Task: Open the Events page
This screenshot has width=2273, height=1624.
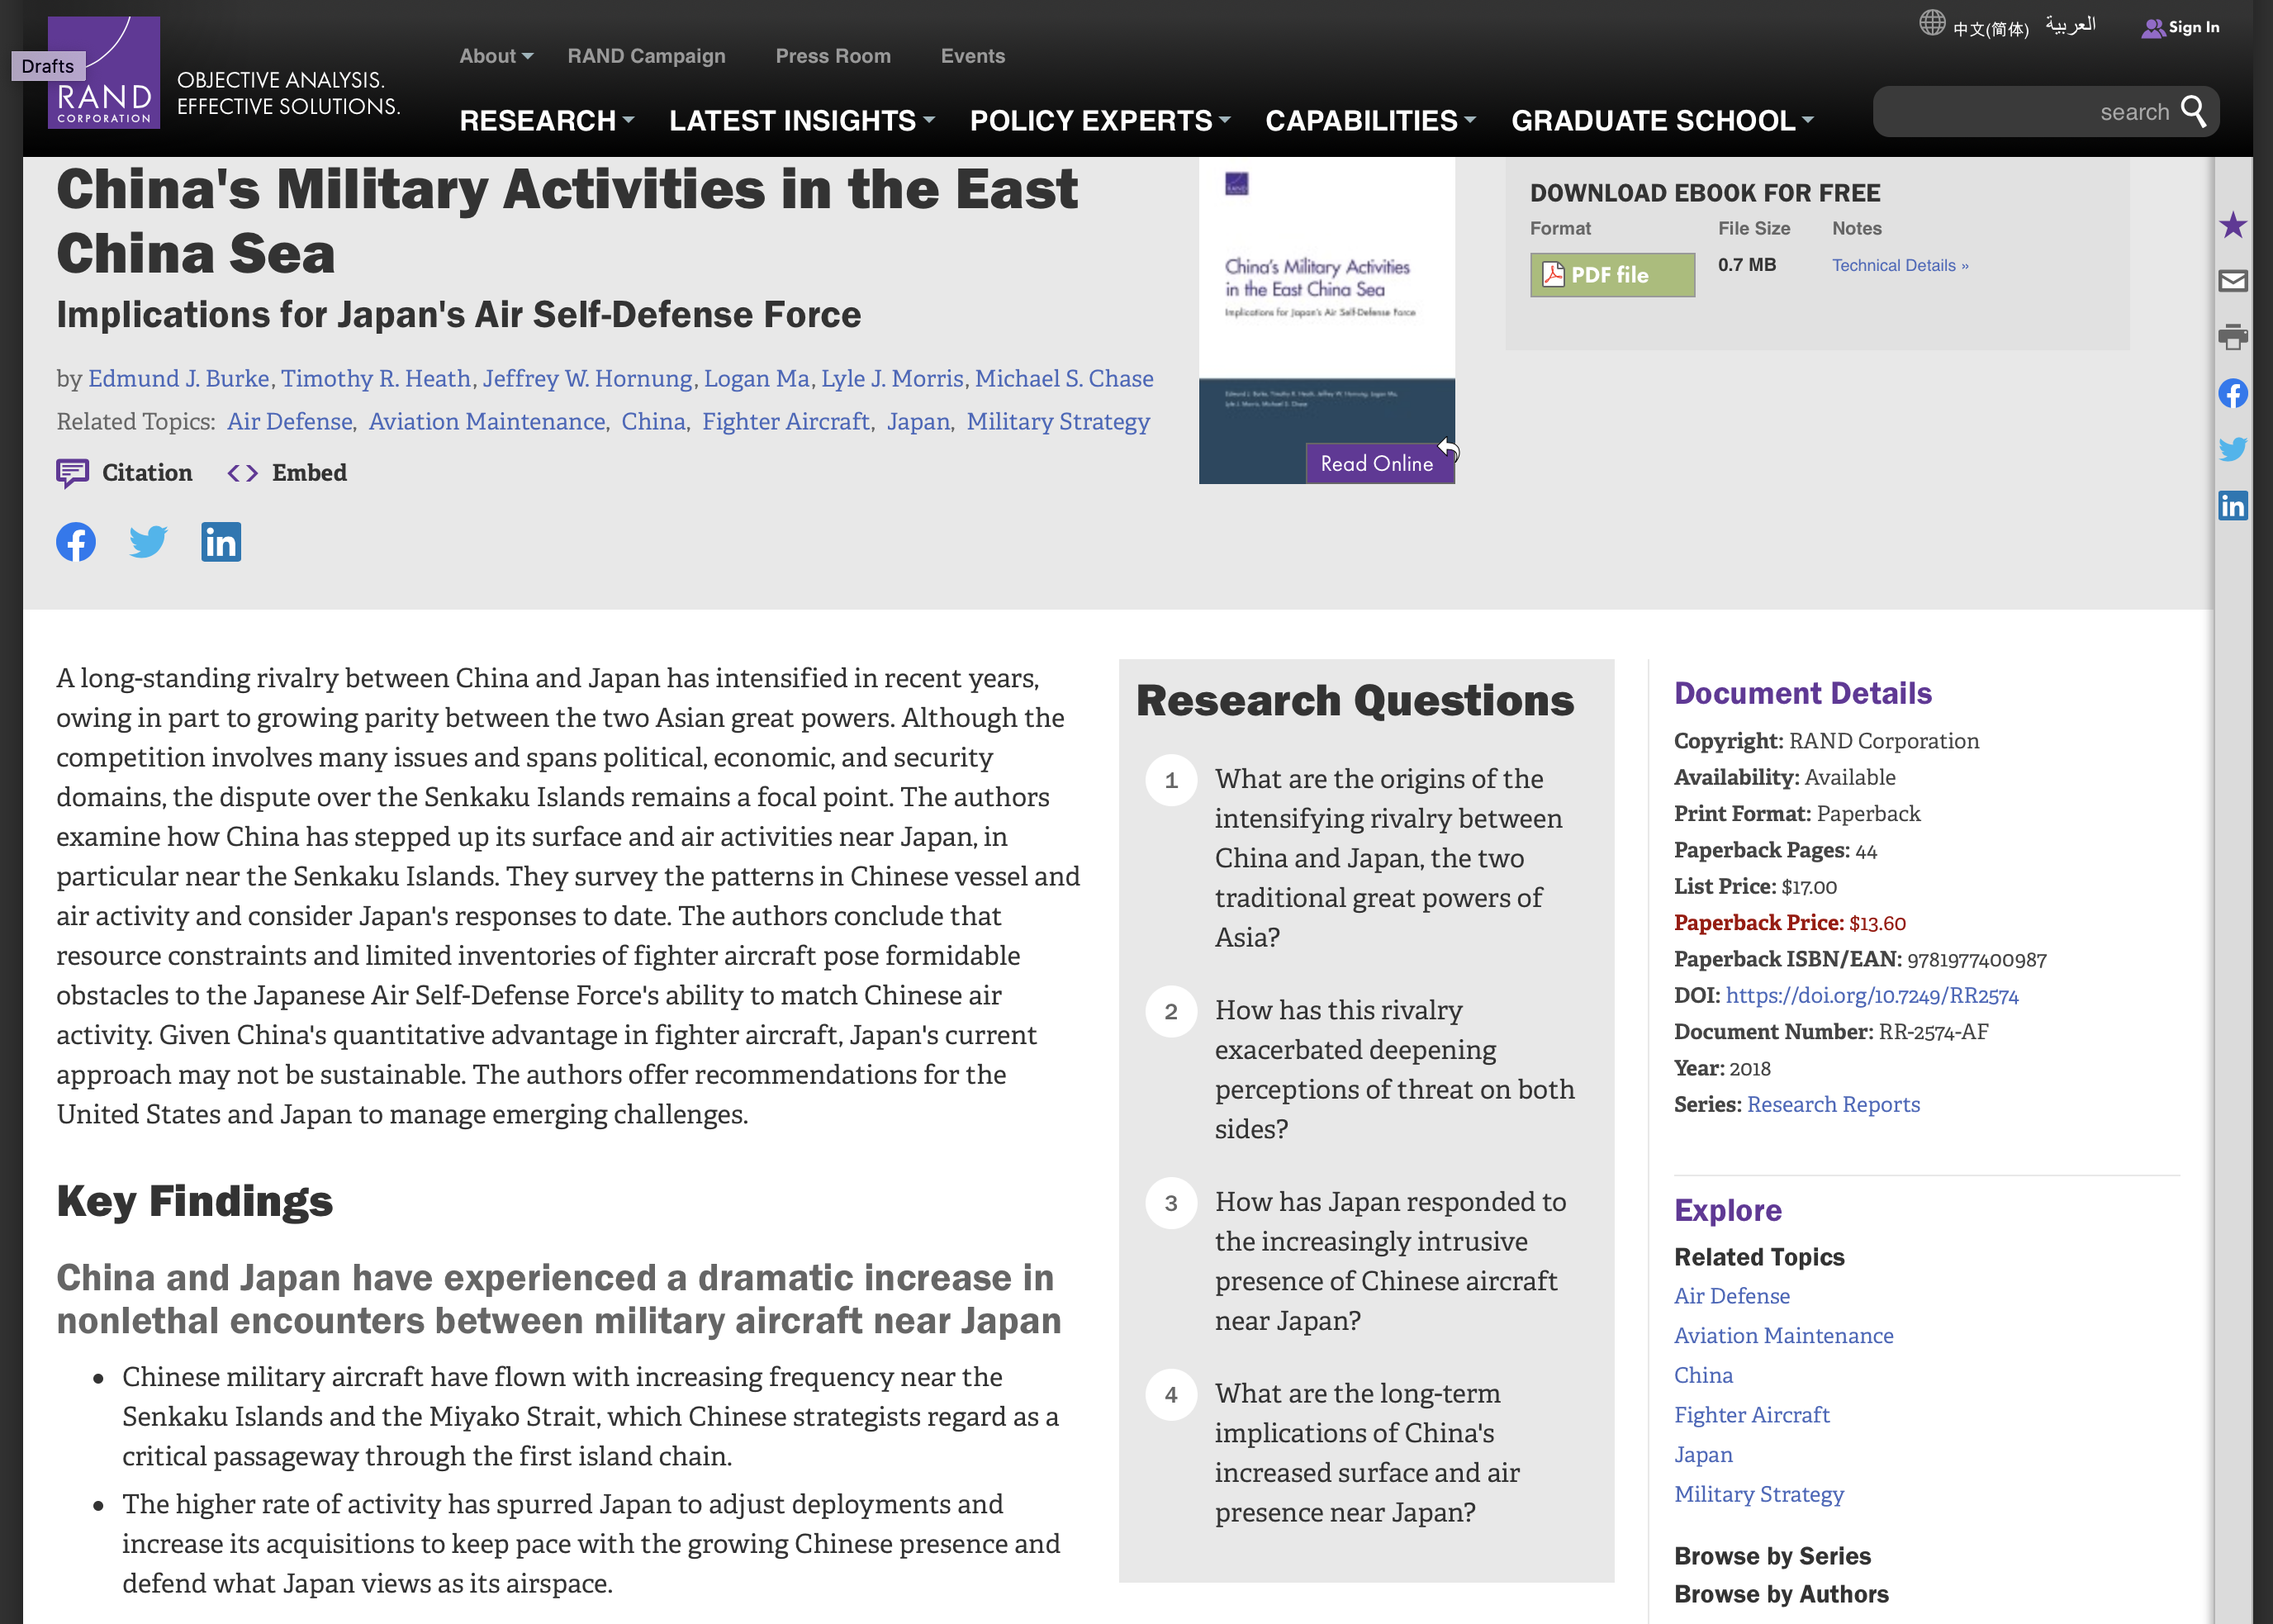Action: click(x=972, y=56)
